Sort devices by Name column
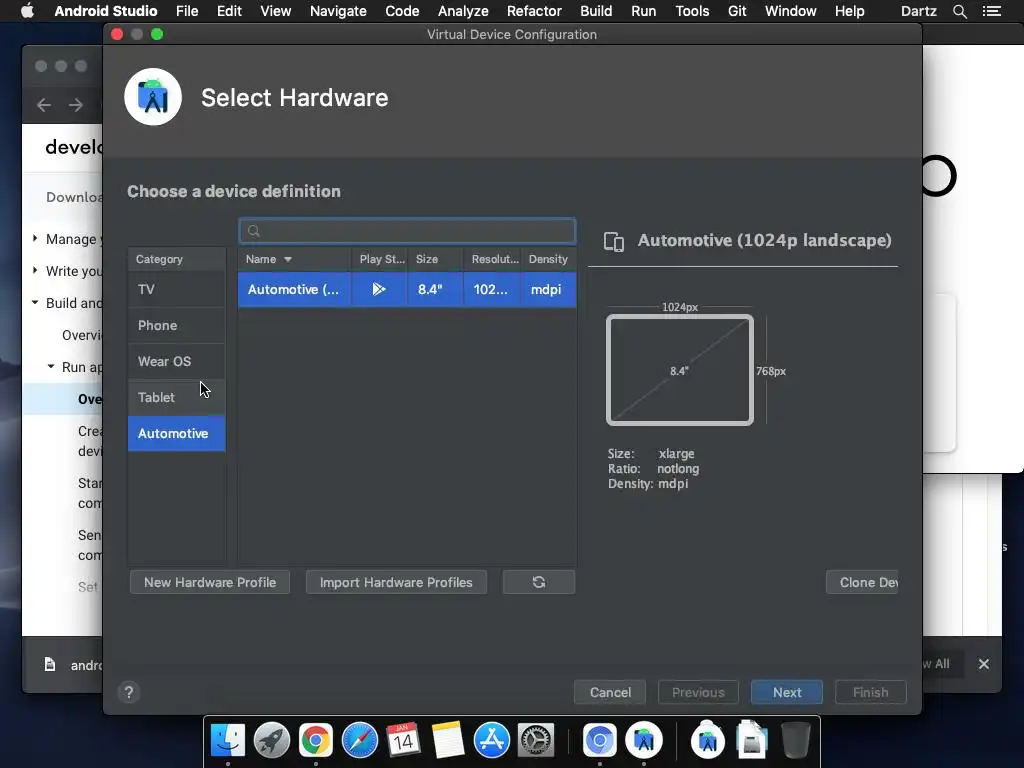Image resolution: width=1024 pixels, height=768 pixels. (x=295, y=259)
